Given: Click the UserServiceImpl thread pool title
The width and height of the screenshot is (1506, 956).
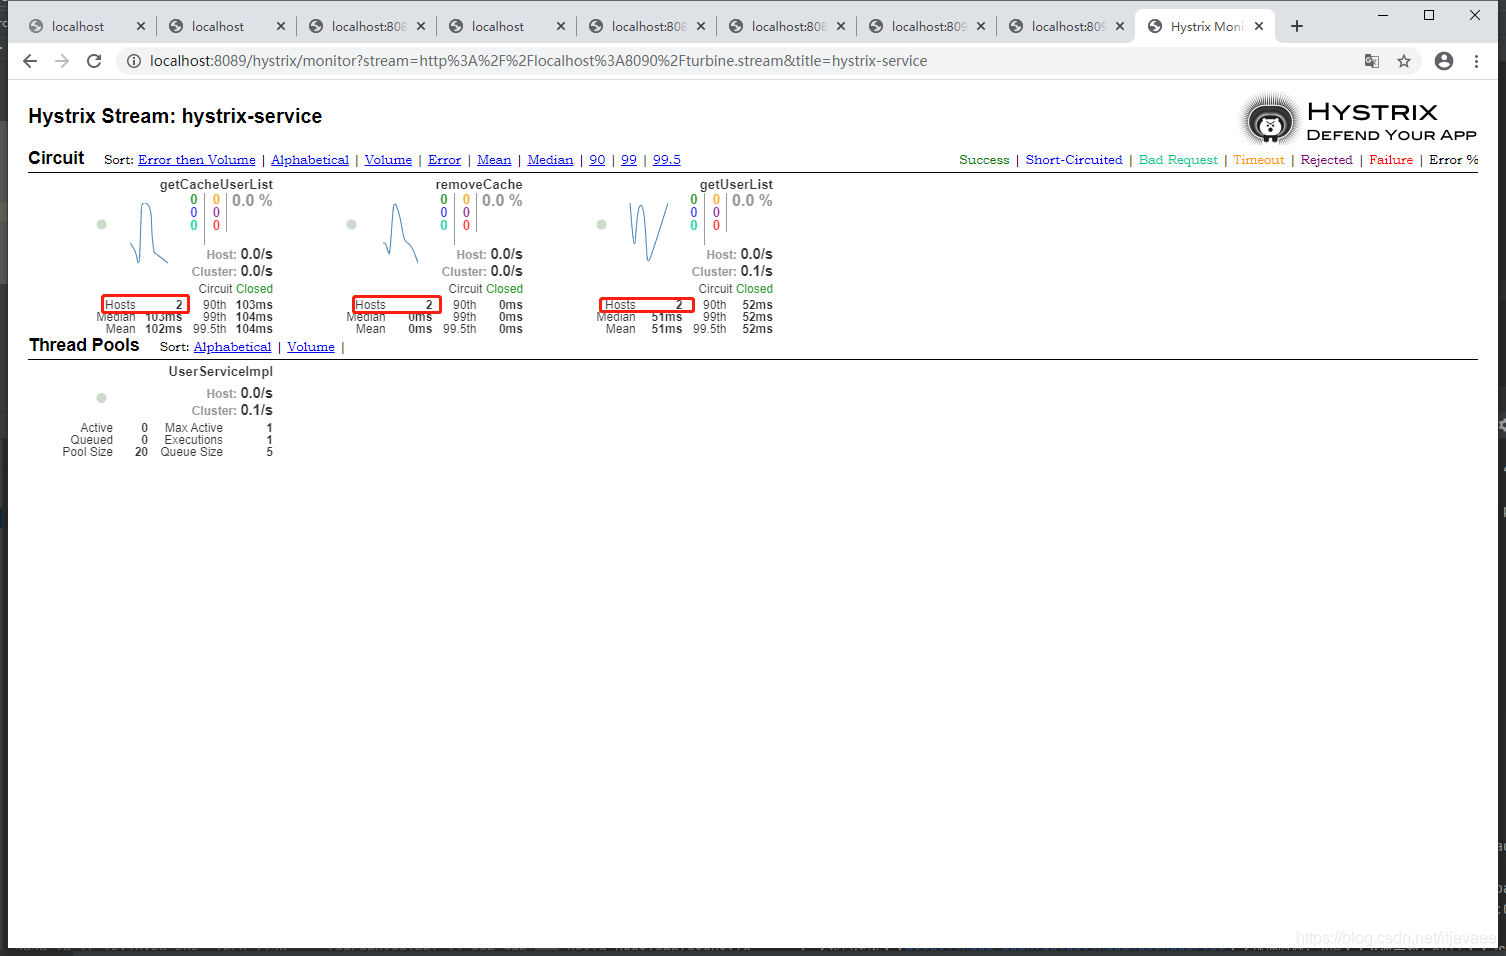Looking at the screenshot, I should tap(220, 372).
